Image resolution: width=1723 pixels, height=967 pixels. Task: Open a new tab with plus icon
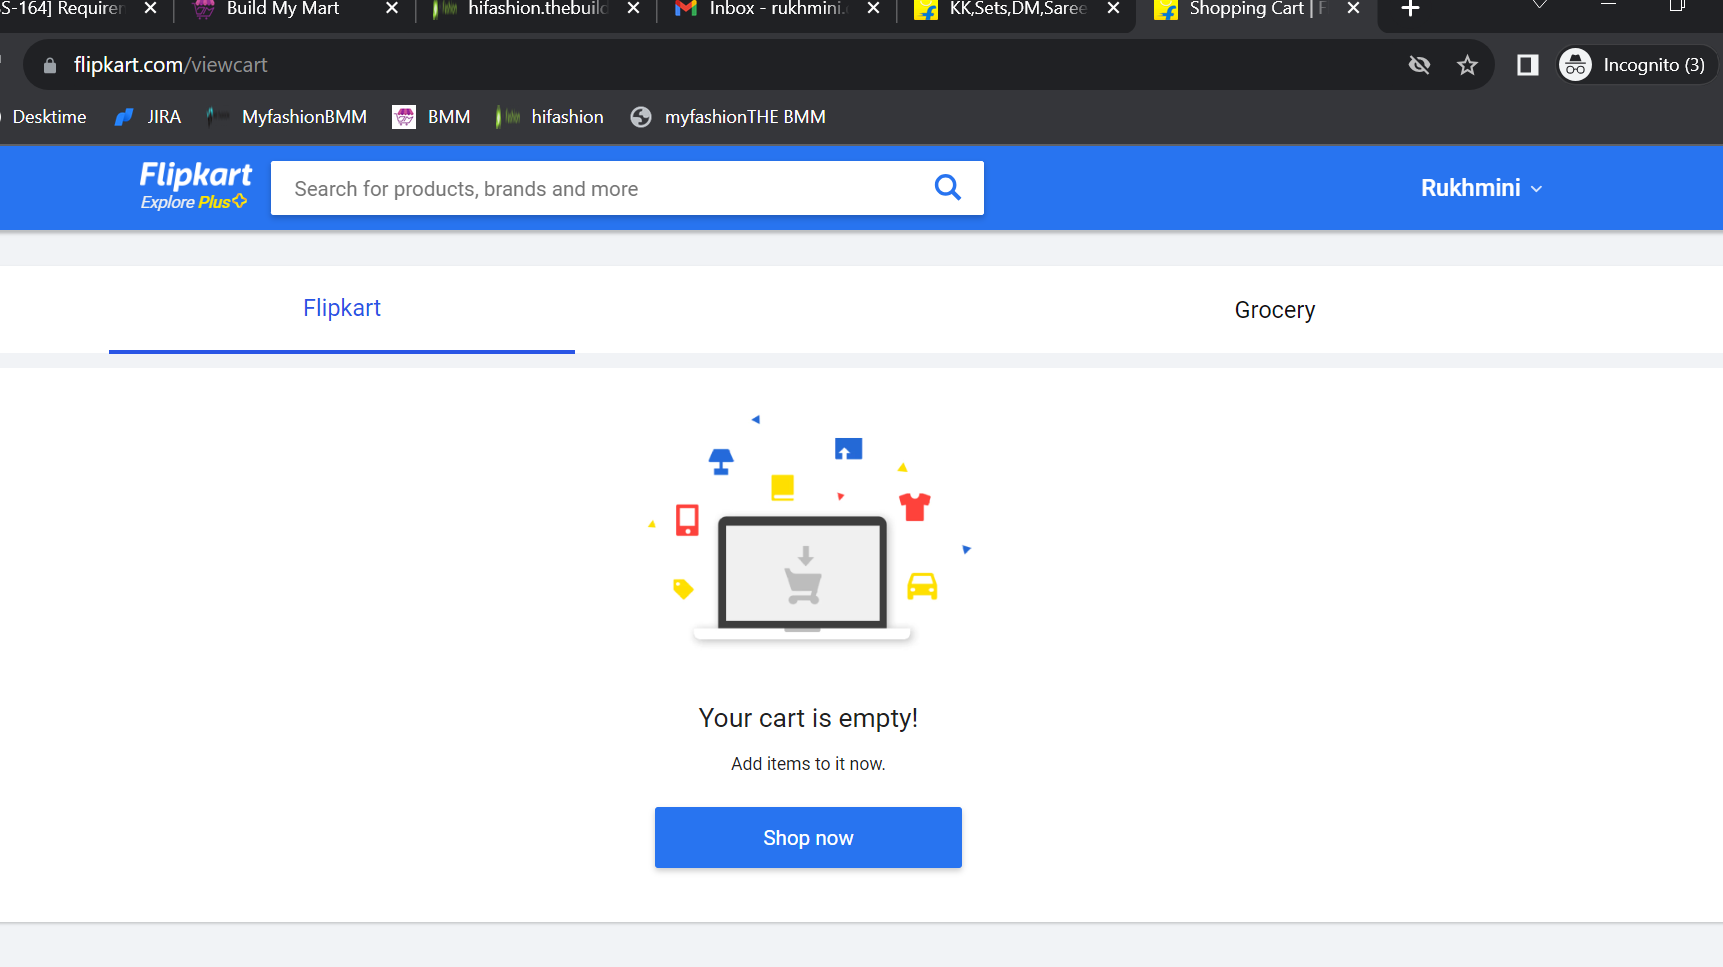(1410, 9)
